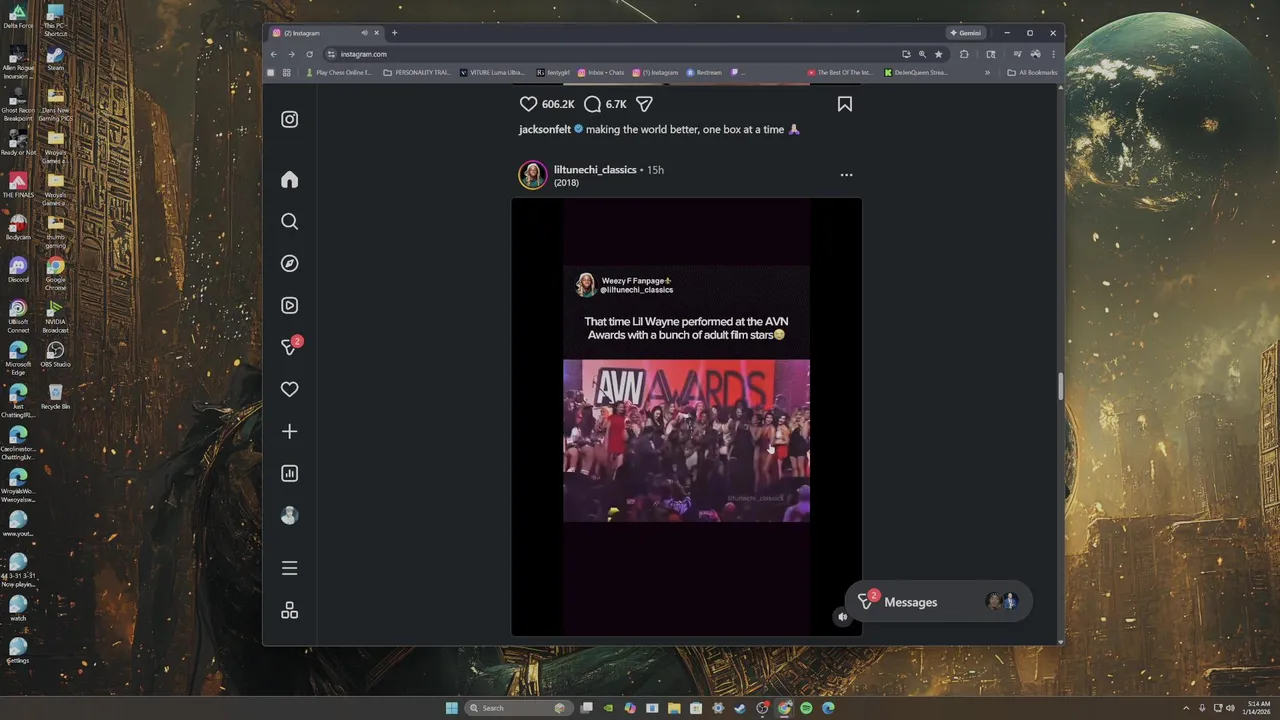The image size is (1280, 720).
Task: Select the Discord desktop shortcut
Action: (x=18, y=270)
